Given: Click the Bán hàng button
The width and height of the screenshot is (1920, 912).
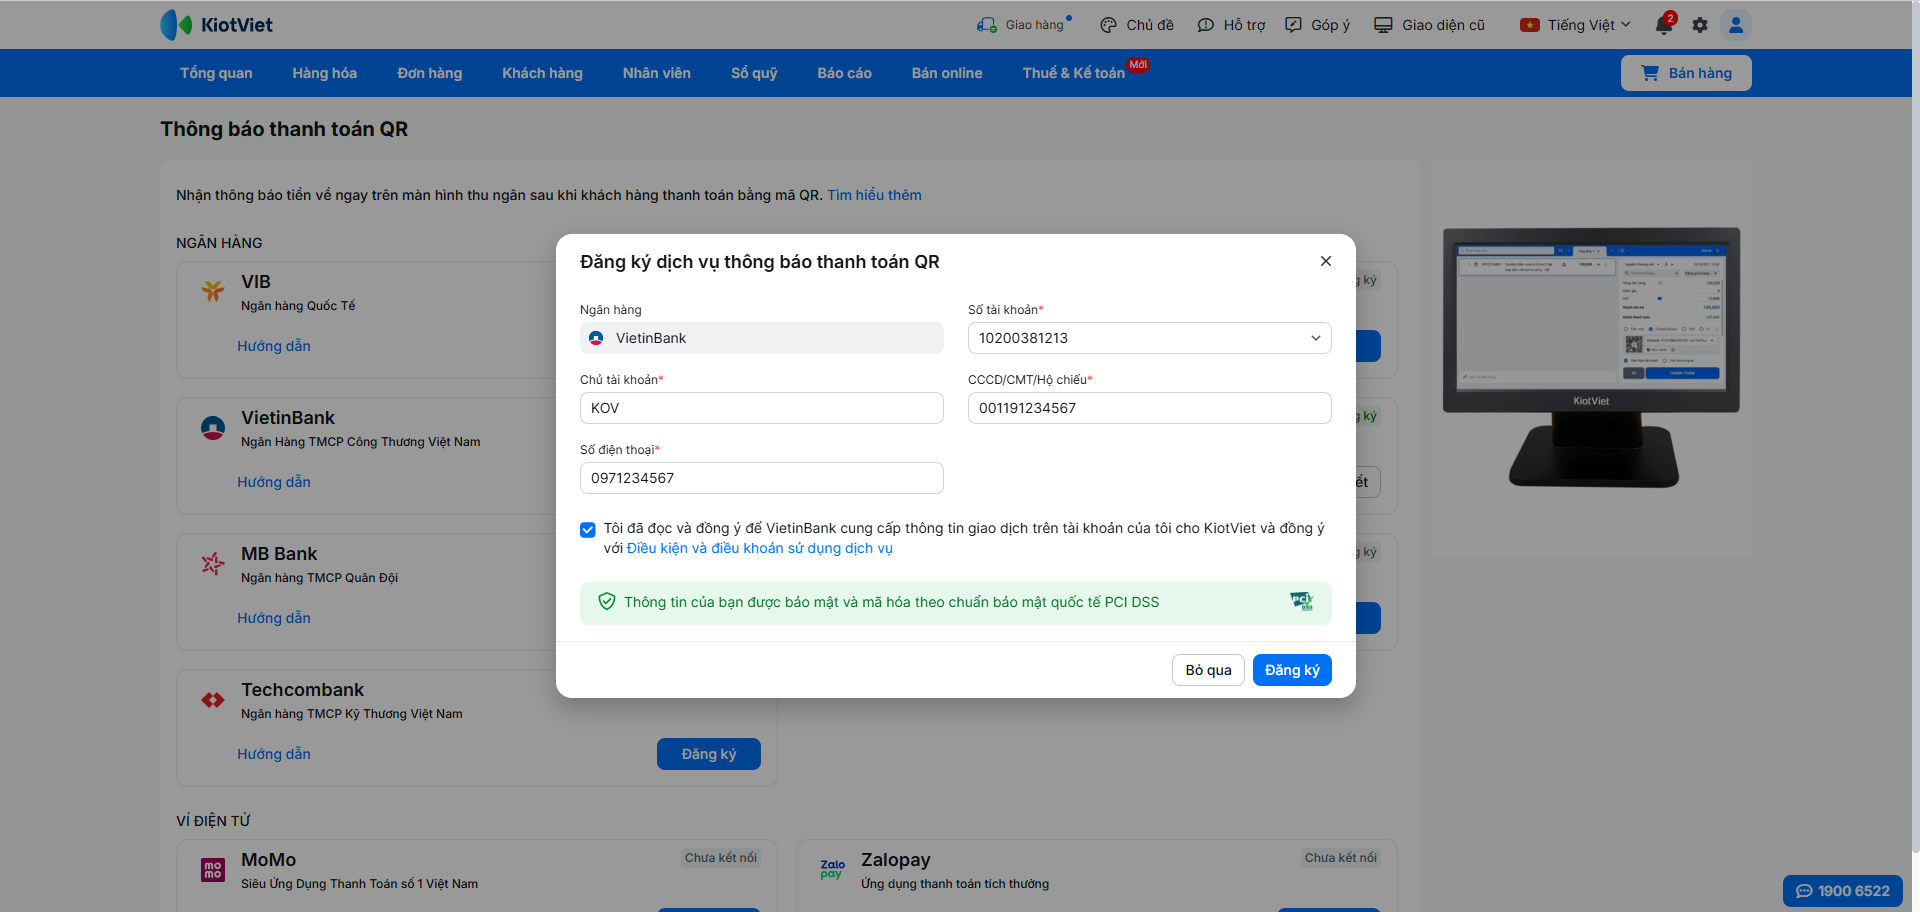Looking at the screenshot, I should point(1686,73).
